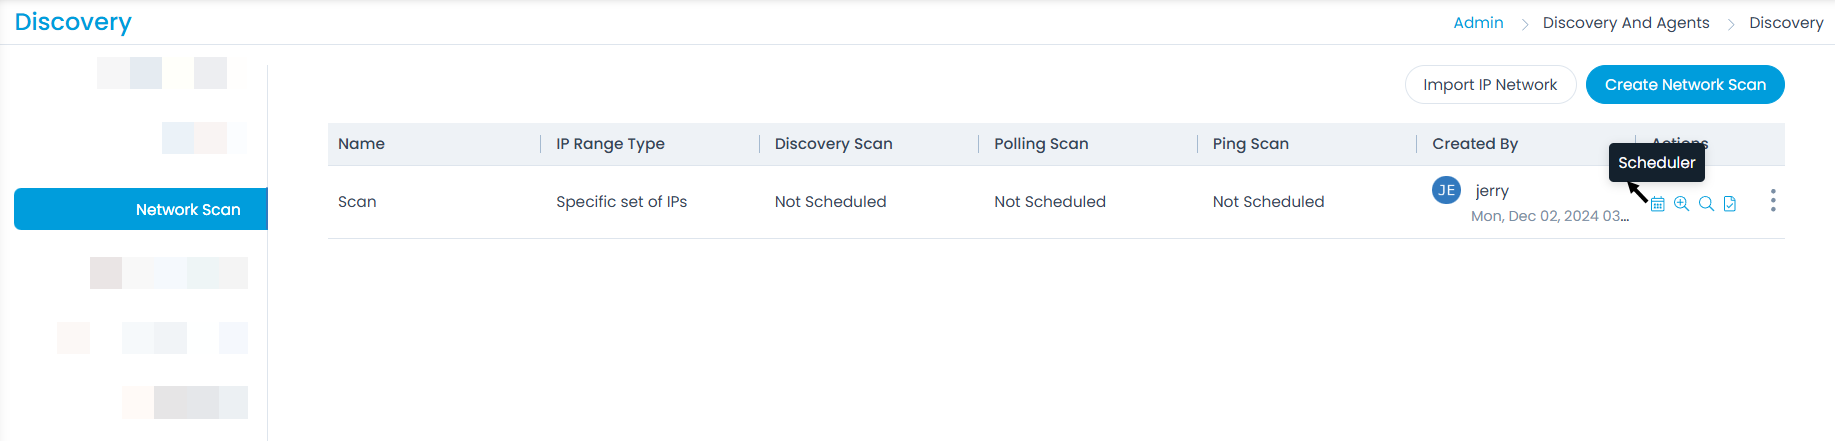
Task: Open the Scheduler calendar icon for Scan
Action: coord(1657,204)
